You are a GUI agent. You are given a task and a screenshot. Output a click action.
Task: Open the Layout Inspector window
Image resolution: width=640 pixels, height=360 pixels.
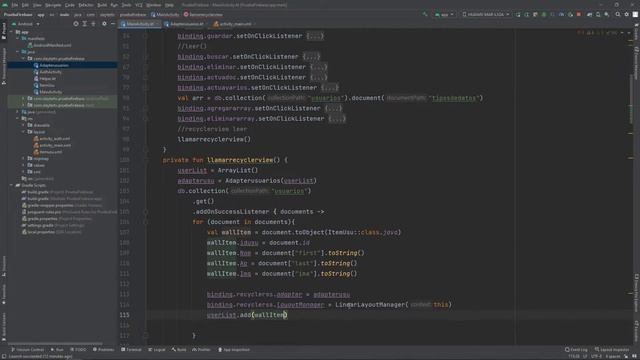click(x=612, y=350)
